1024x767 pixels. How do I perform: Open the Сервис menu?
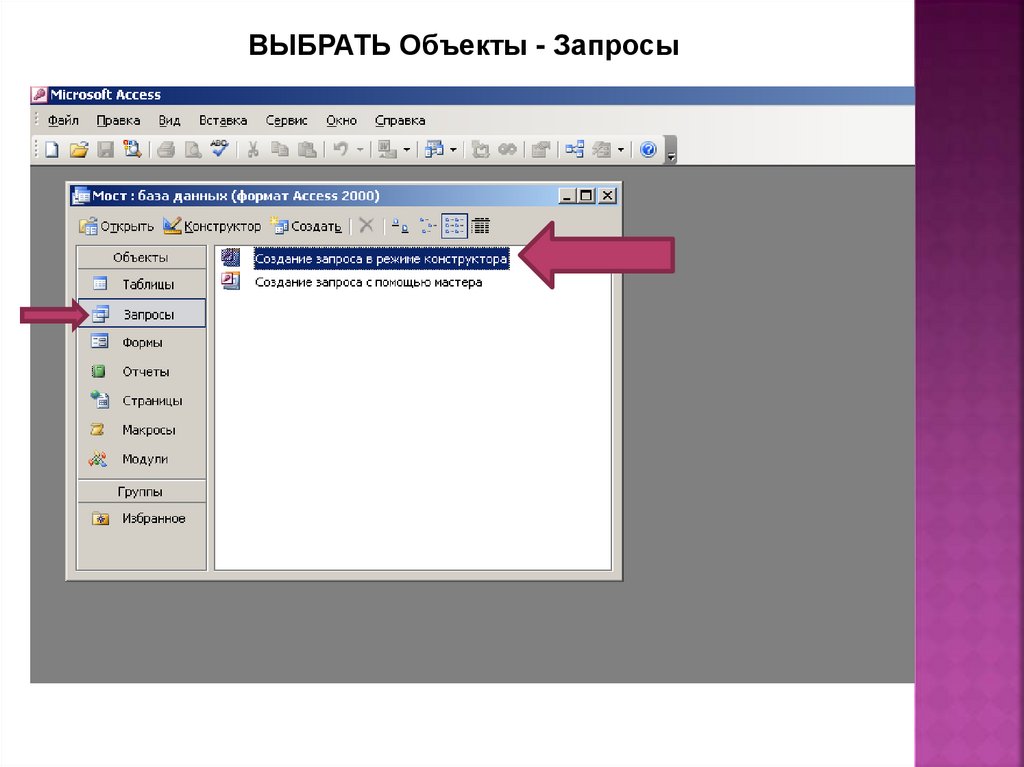(287, 120)
